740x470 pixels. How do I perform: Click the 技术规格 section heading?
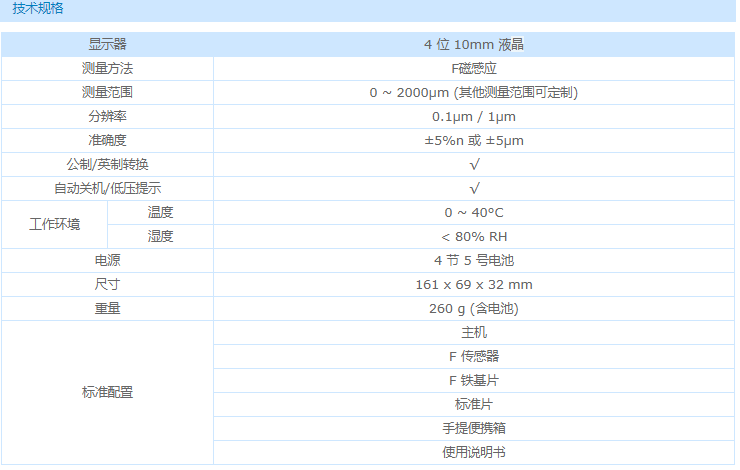pos(36,8)
